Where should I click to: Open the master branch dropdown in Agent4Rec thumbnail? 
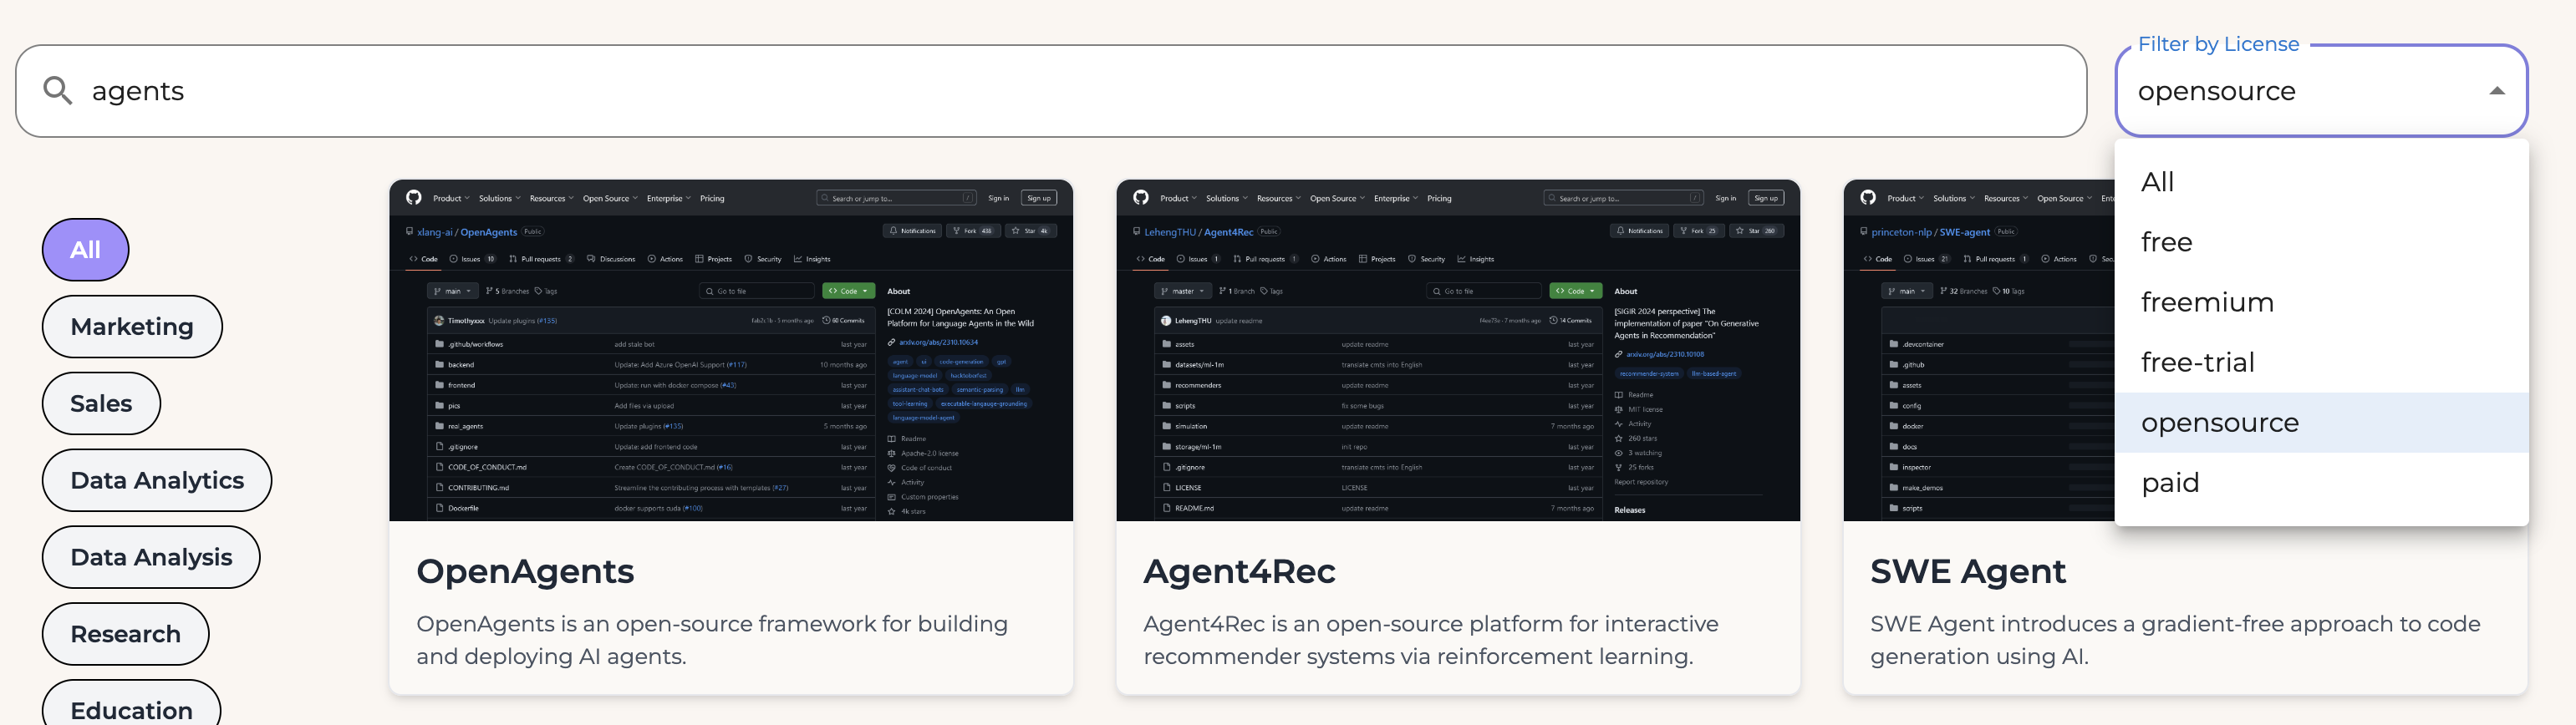point(1182,291)
